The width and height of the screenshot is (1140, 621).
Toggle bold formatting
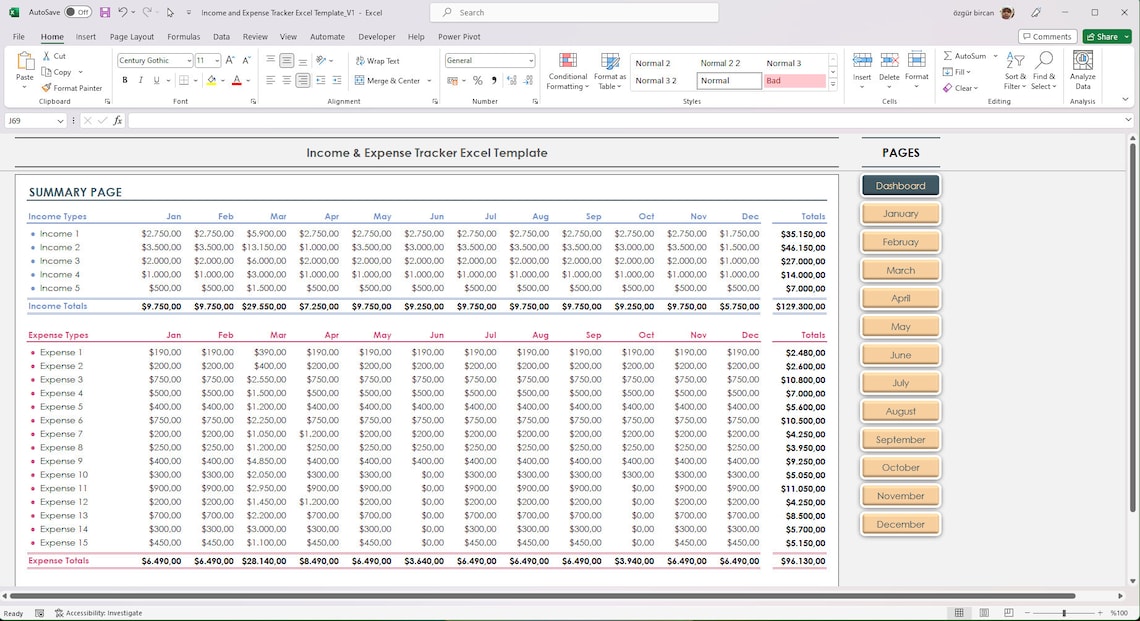click(x=125, y=79)
